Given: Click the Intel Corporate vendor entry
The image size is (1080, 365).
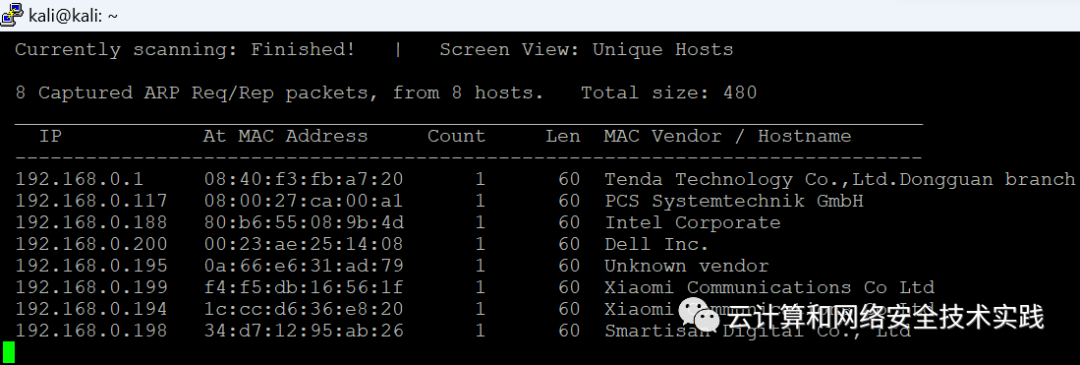Looking at the screenshot, I should pos(692,222).
